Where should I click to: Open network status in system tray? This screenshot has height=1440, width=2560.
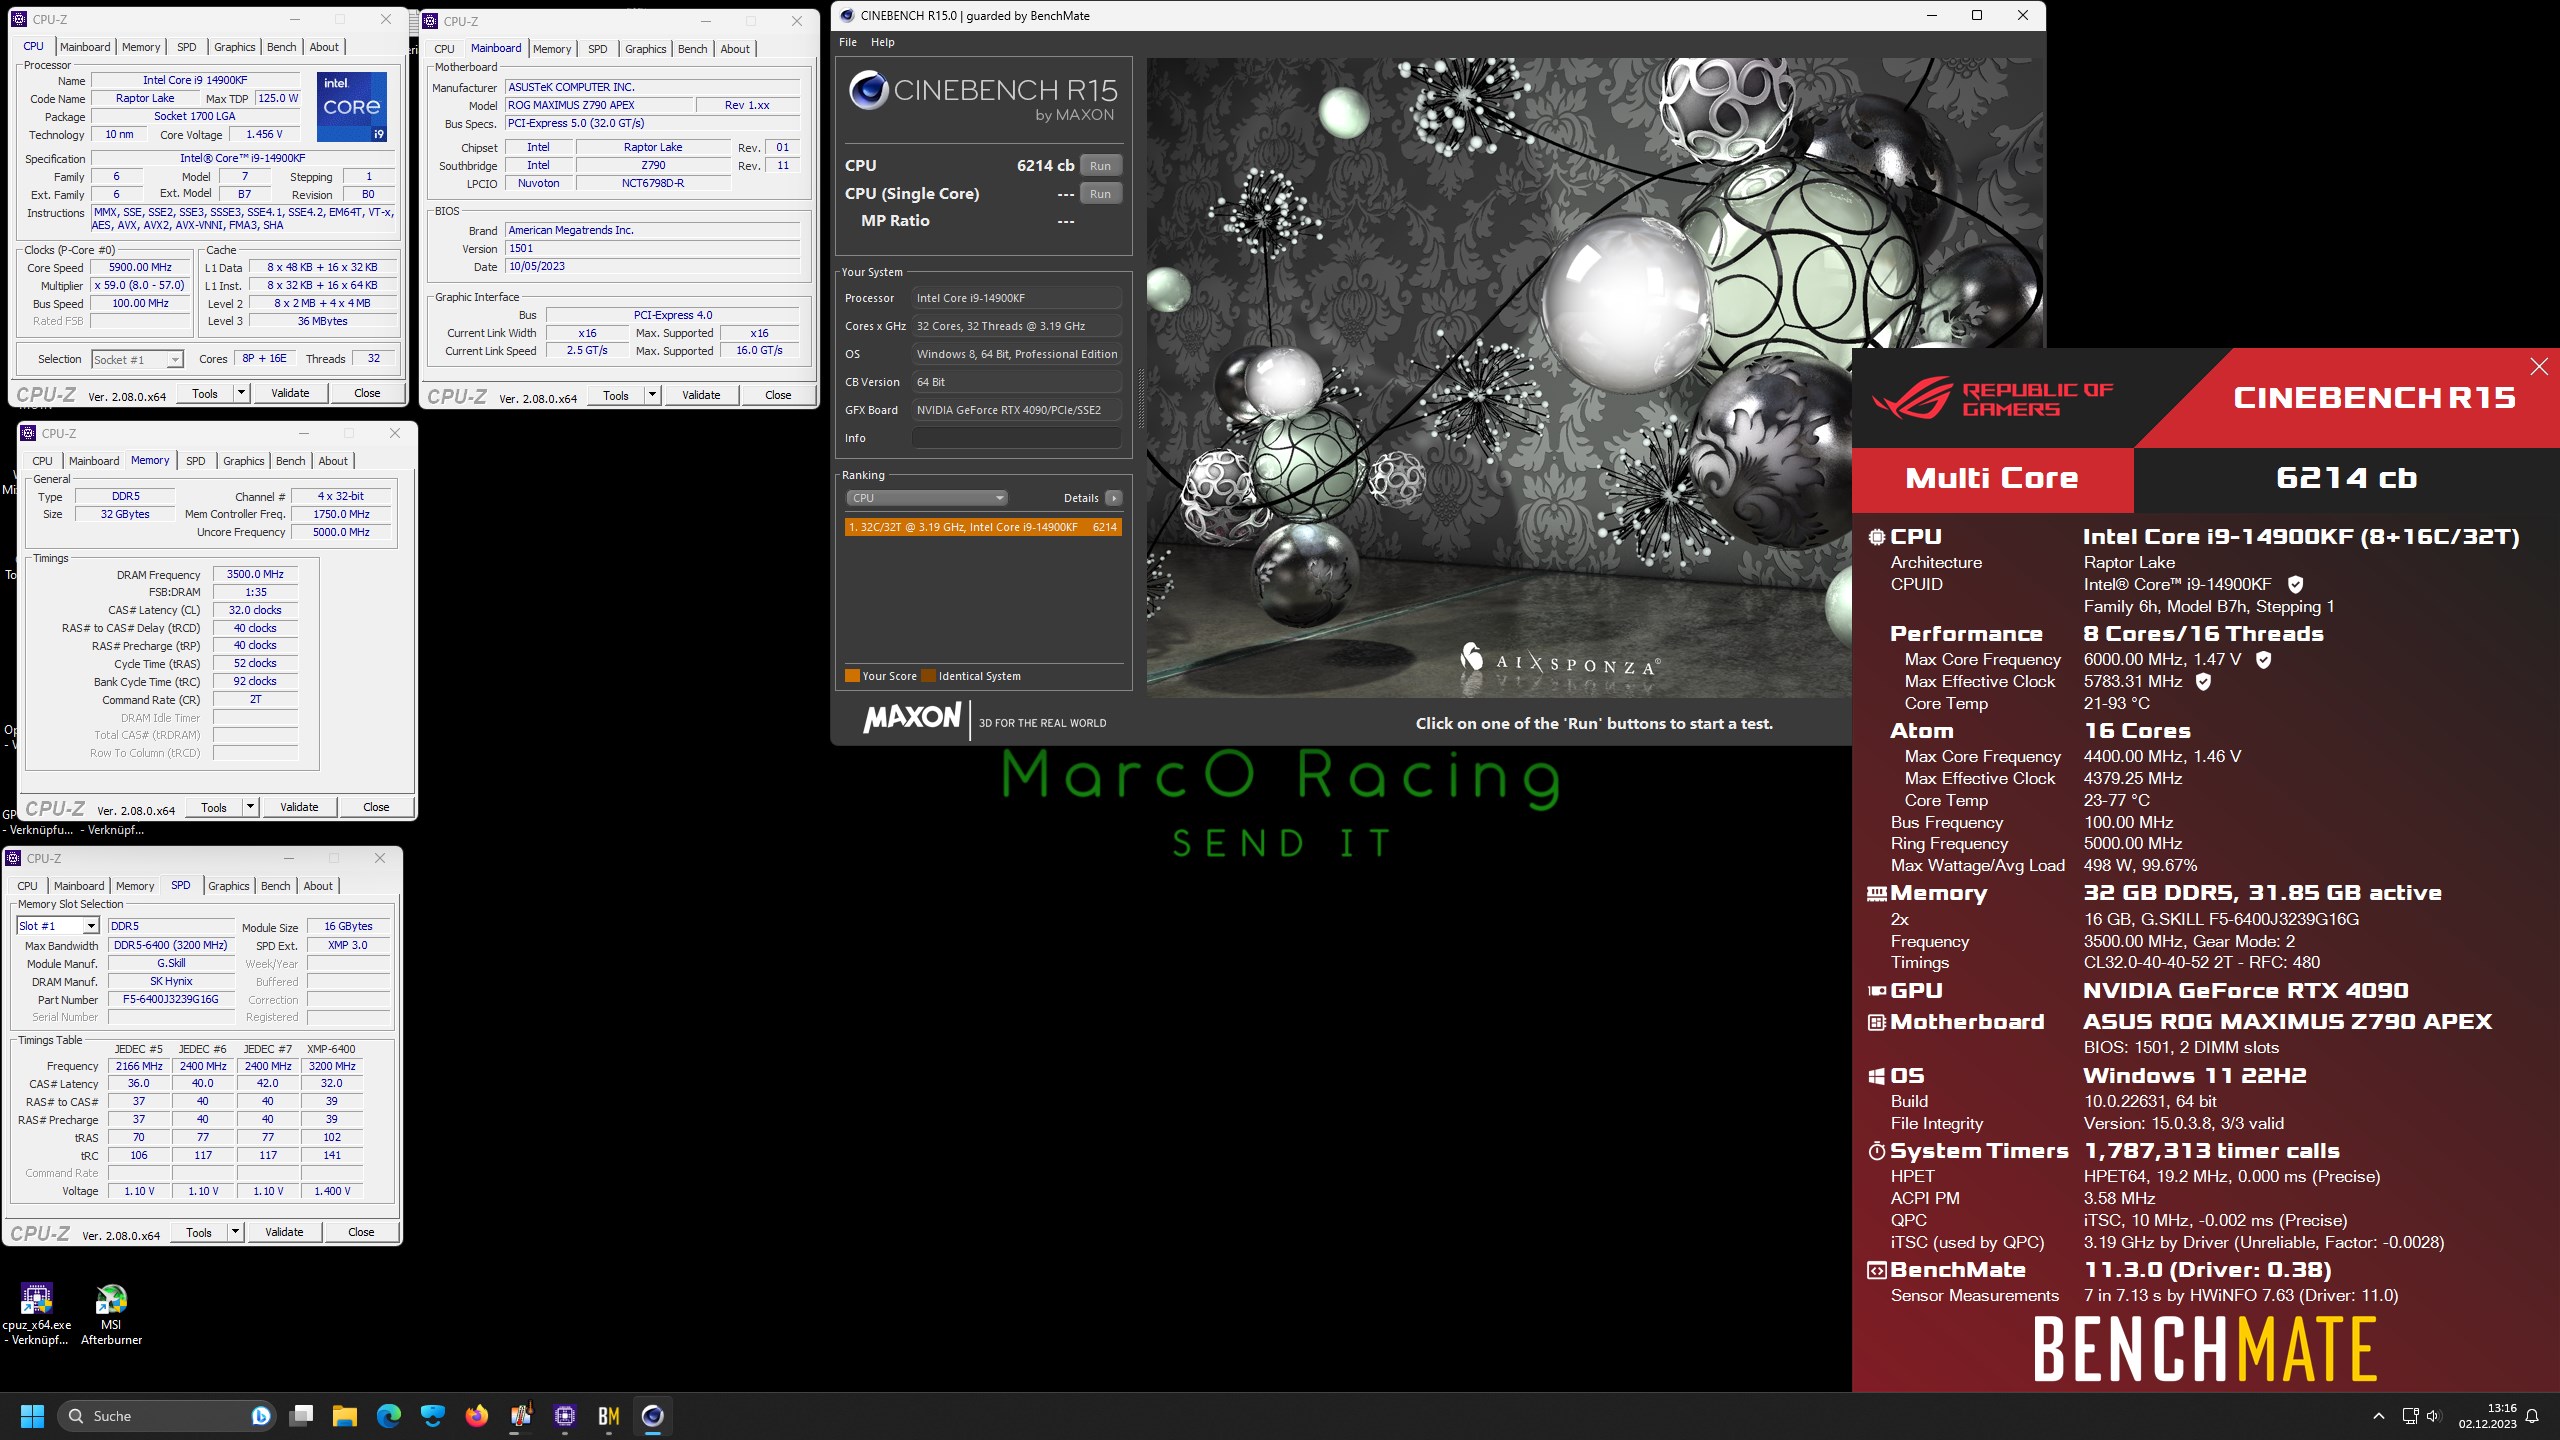coord(2410,1416)
